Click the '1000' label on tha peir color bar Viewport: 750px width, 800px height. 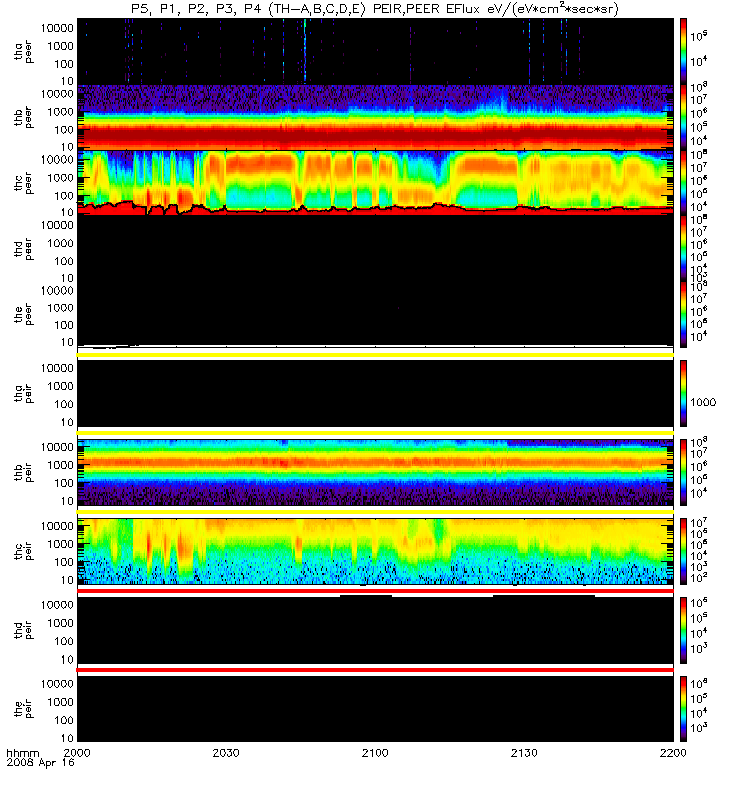[x=703, y=402]
